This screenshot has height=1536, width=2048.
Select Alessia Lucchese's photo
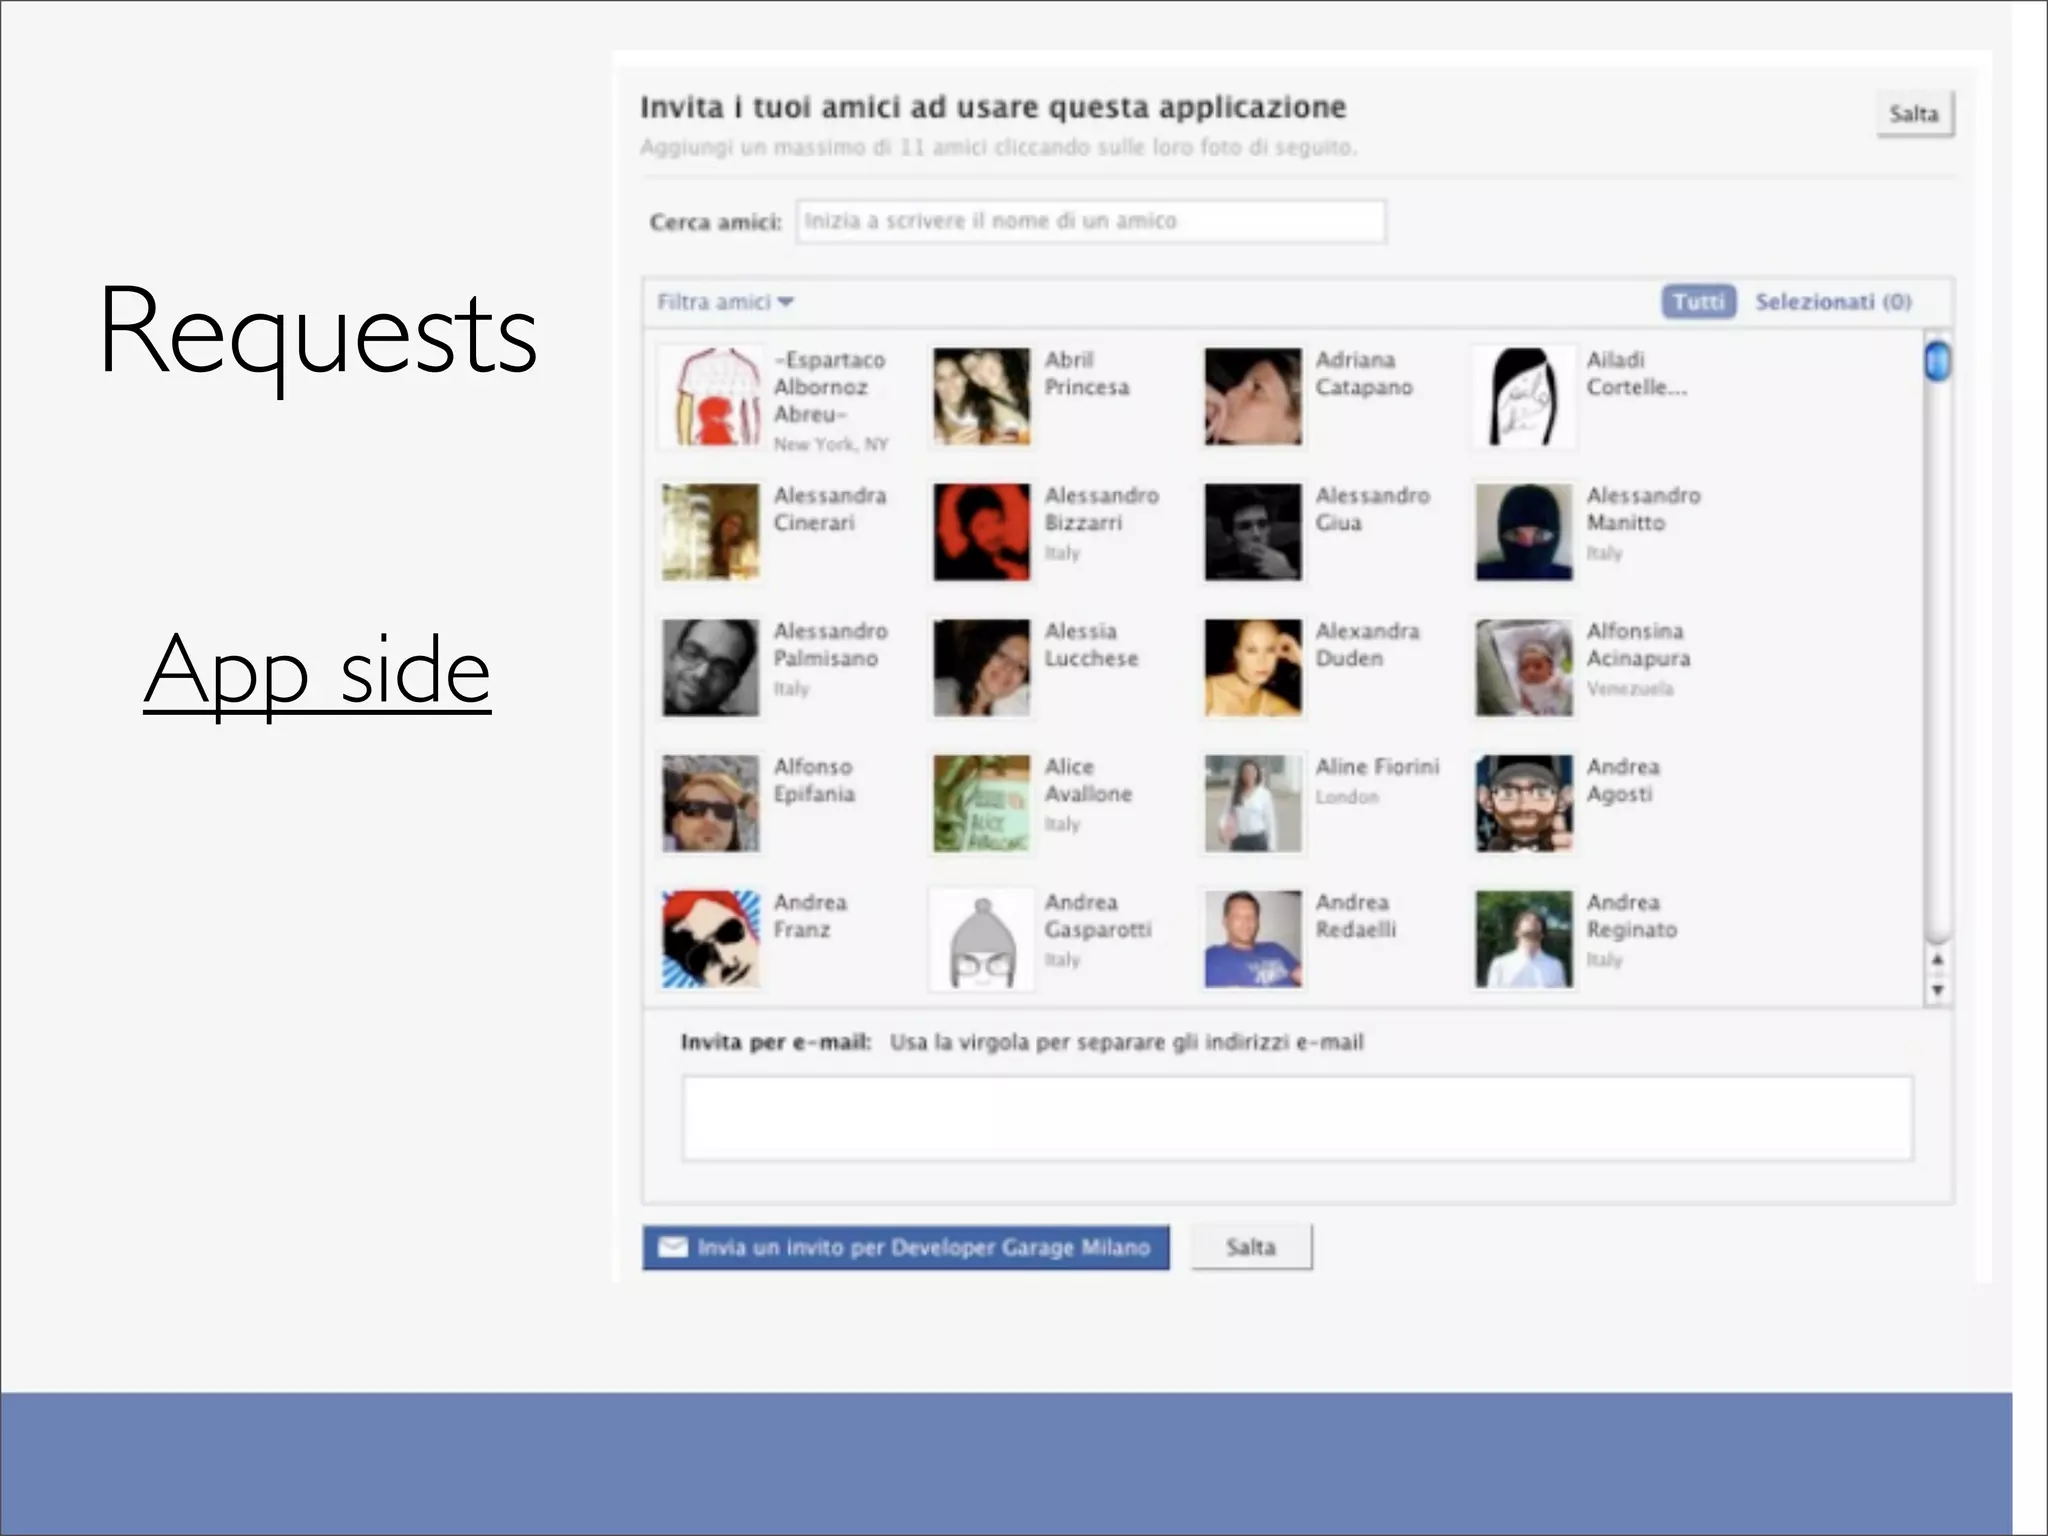coord(982,668)
